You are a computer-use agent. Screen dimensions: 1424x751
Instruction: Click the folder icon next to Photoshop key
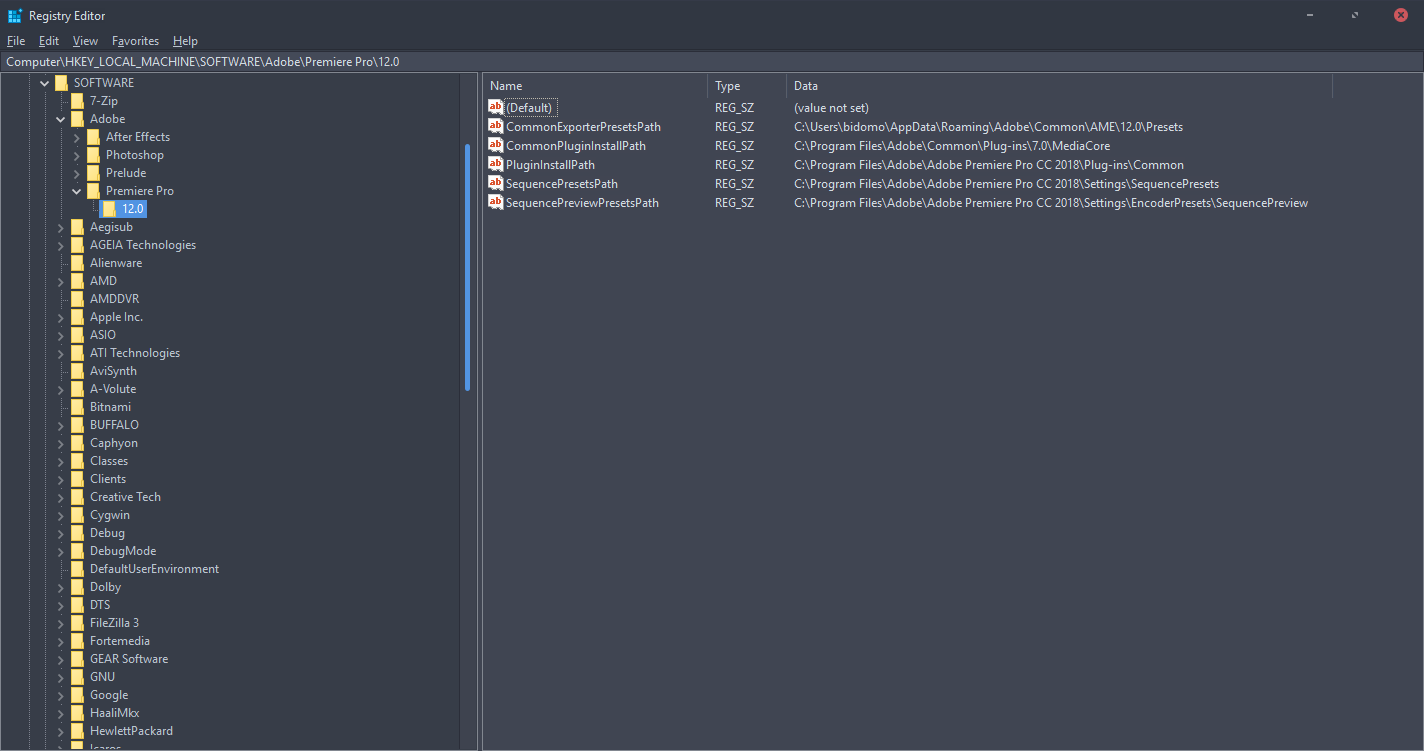[93, 155]
